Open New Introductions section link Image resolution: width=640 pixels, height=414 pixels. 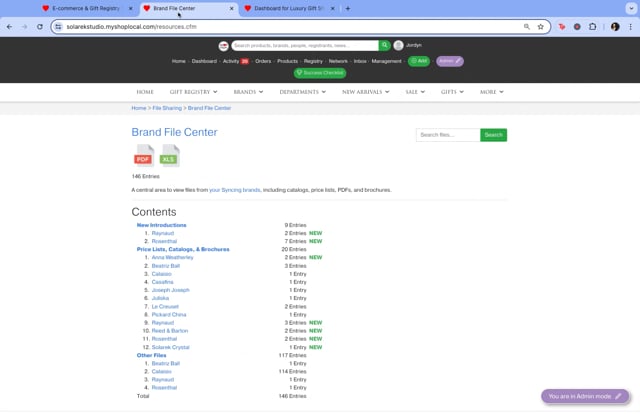[161, 225]
